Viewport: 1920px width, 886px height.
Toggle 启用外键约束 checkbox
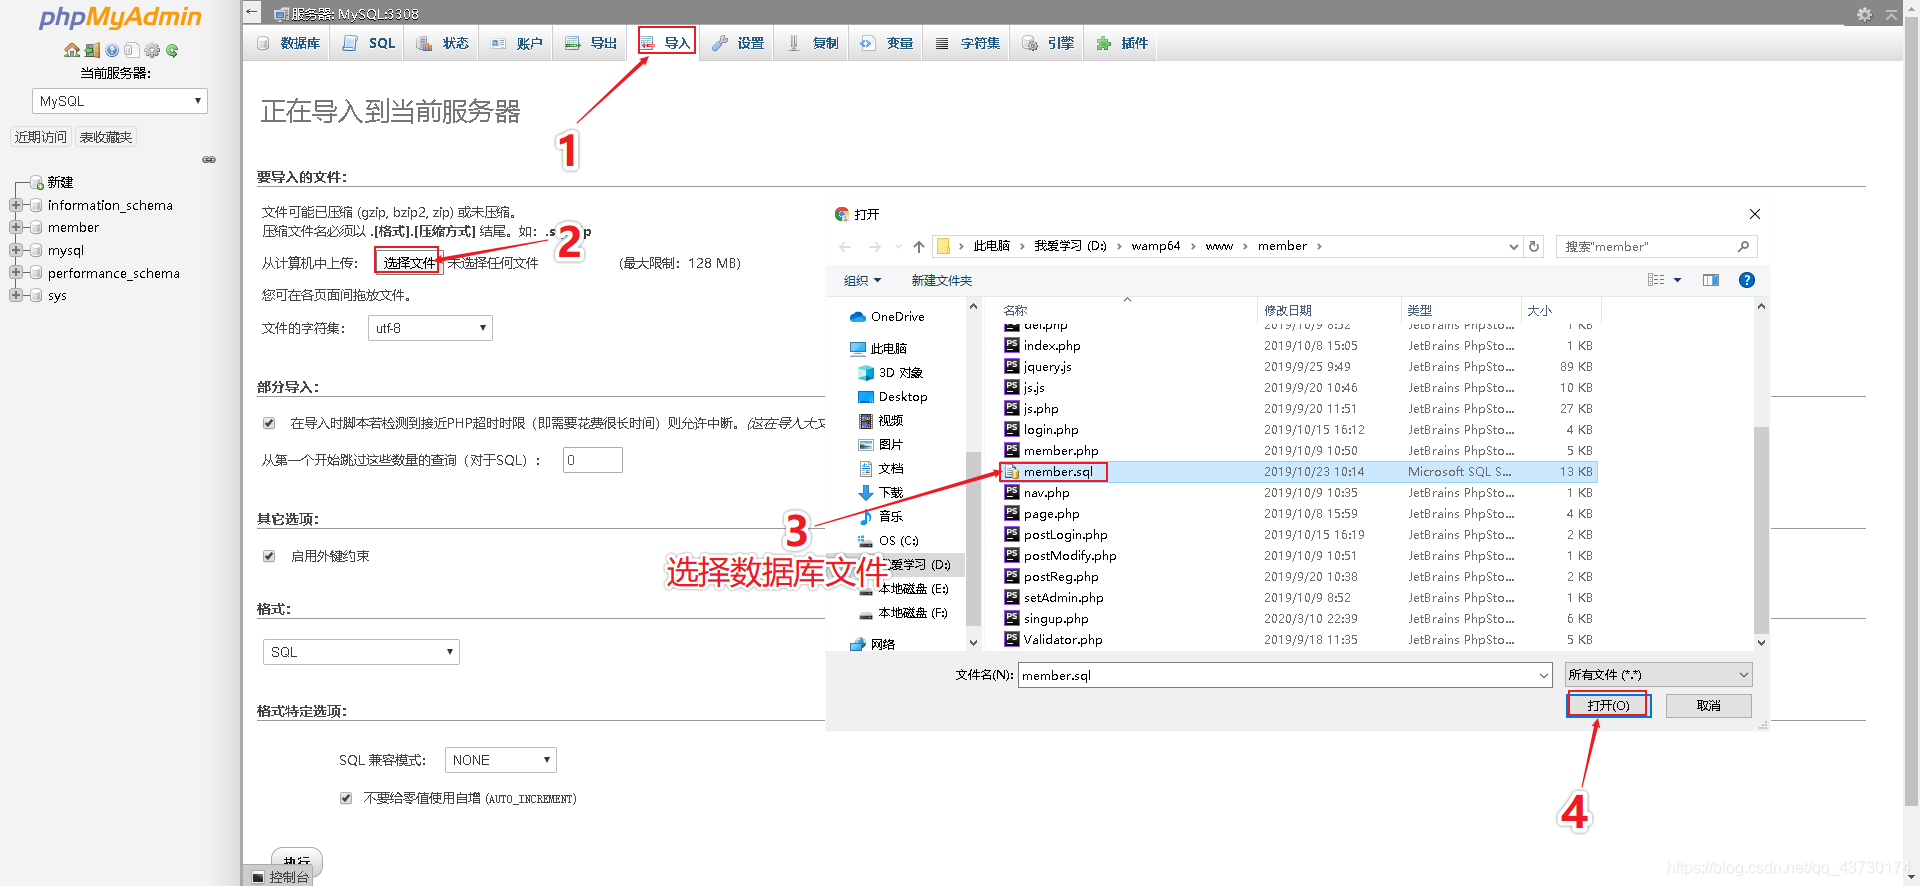pos(269,556)
